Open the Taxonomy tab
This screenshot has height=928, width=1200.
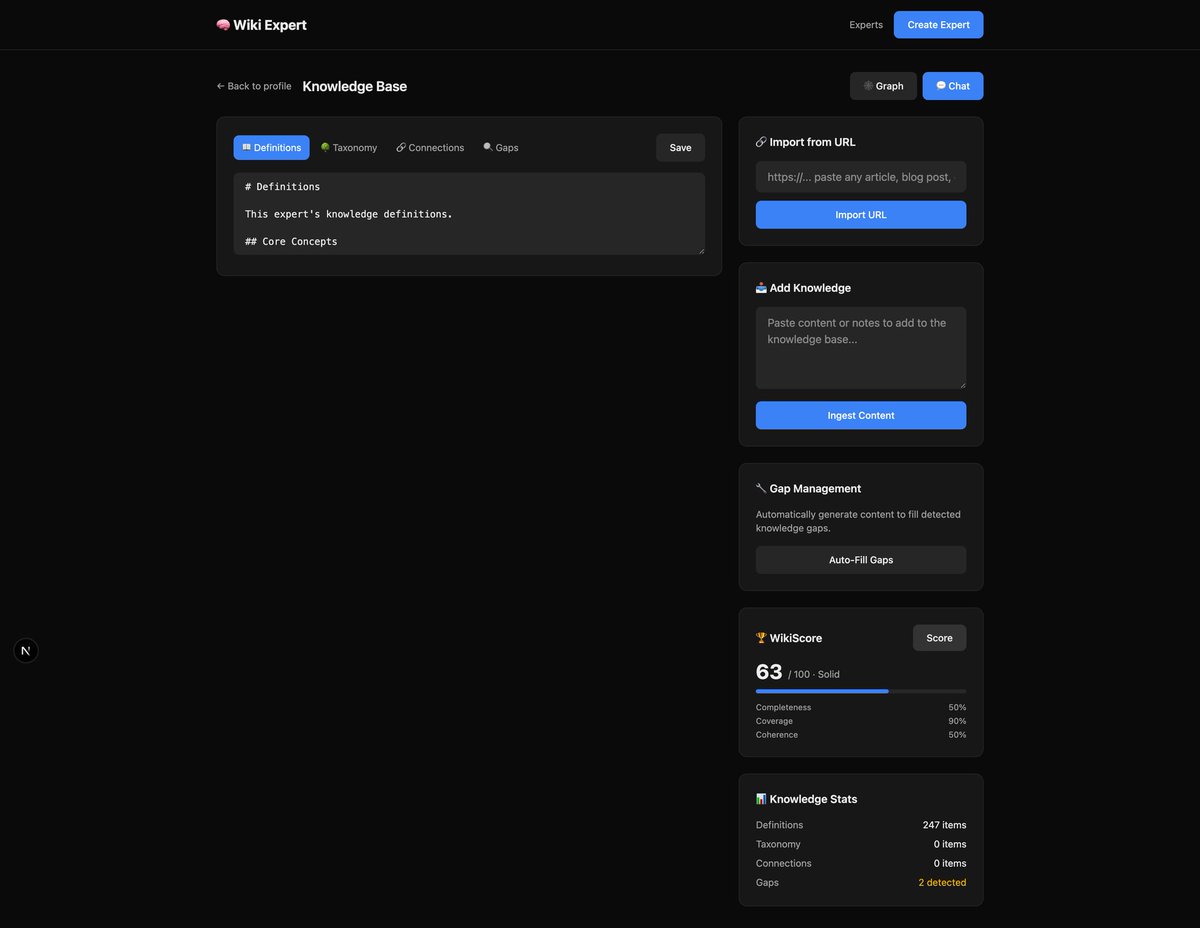[349, 148]
